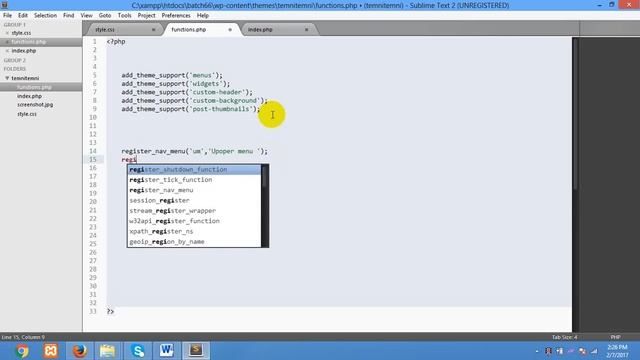640x360 pixels.
Task: Open the View menu
Action: [x=87, y=16]
